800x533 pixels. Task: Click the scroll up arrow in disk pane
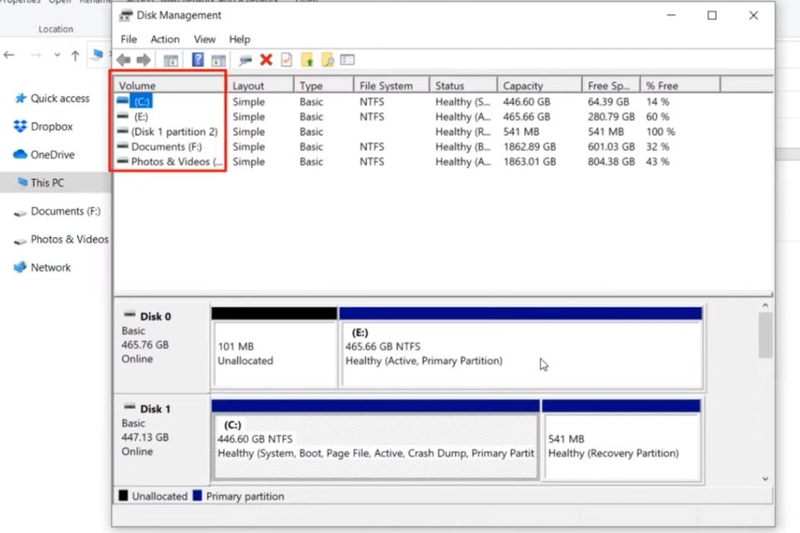[765, 305]
